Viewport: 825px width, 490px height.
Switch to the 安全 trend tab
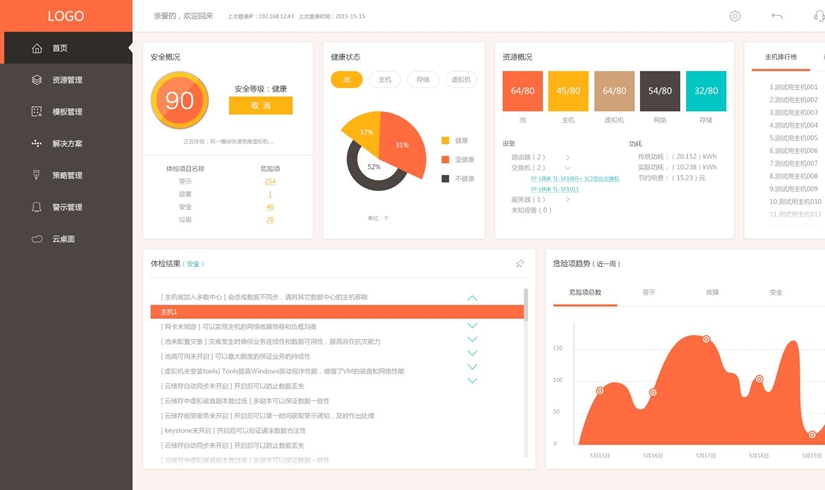pyautogui.click(x=776, y=293)
